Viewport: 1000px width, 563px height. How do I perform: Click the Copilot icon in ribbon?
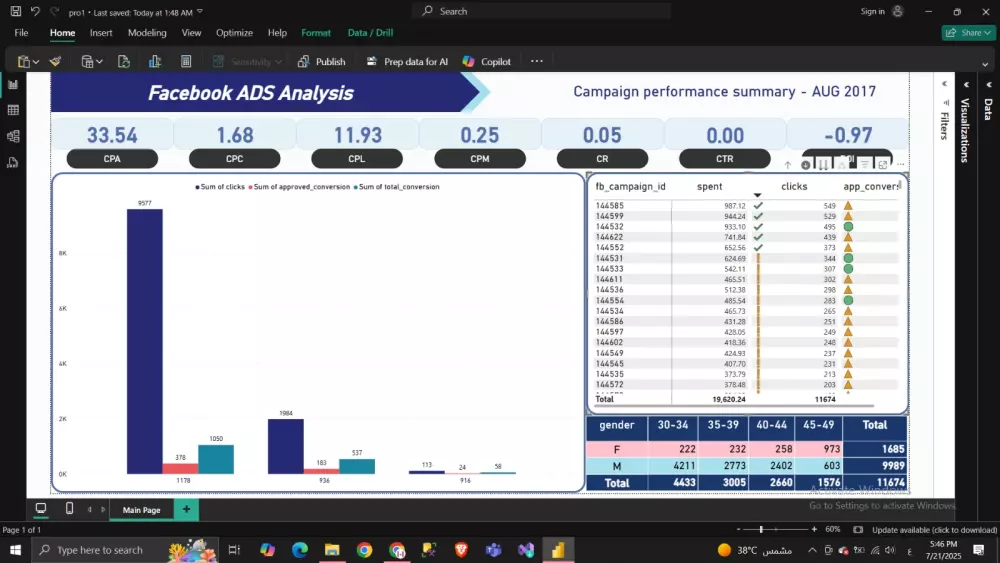click(x=469, y=61)
